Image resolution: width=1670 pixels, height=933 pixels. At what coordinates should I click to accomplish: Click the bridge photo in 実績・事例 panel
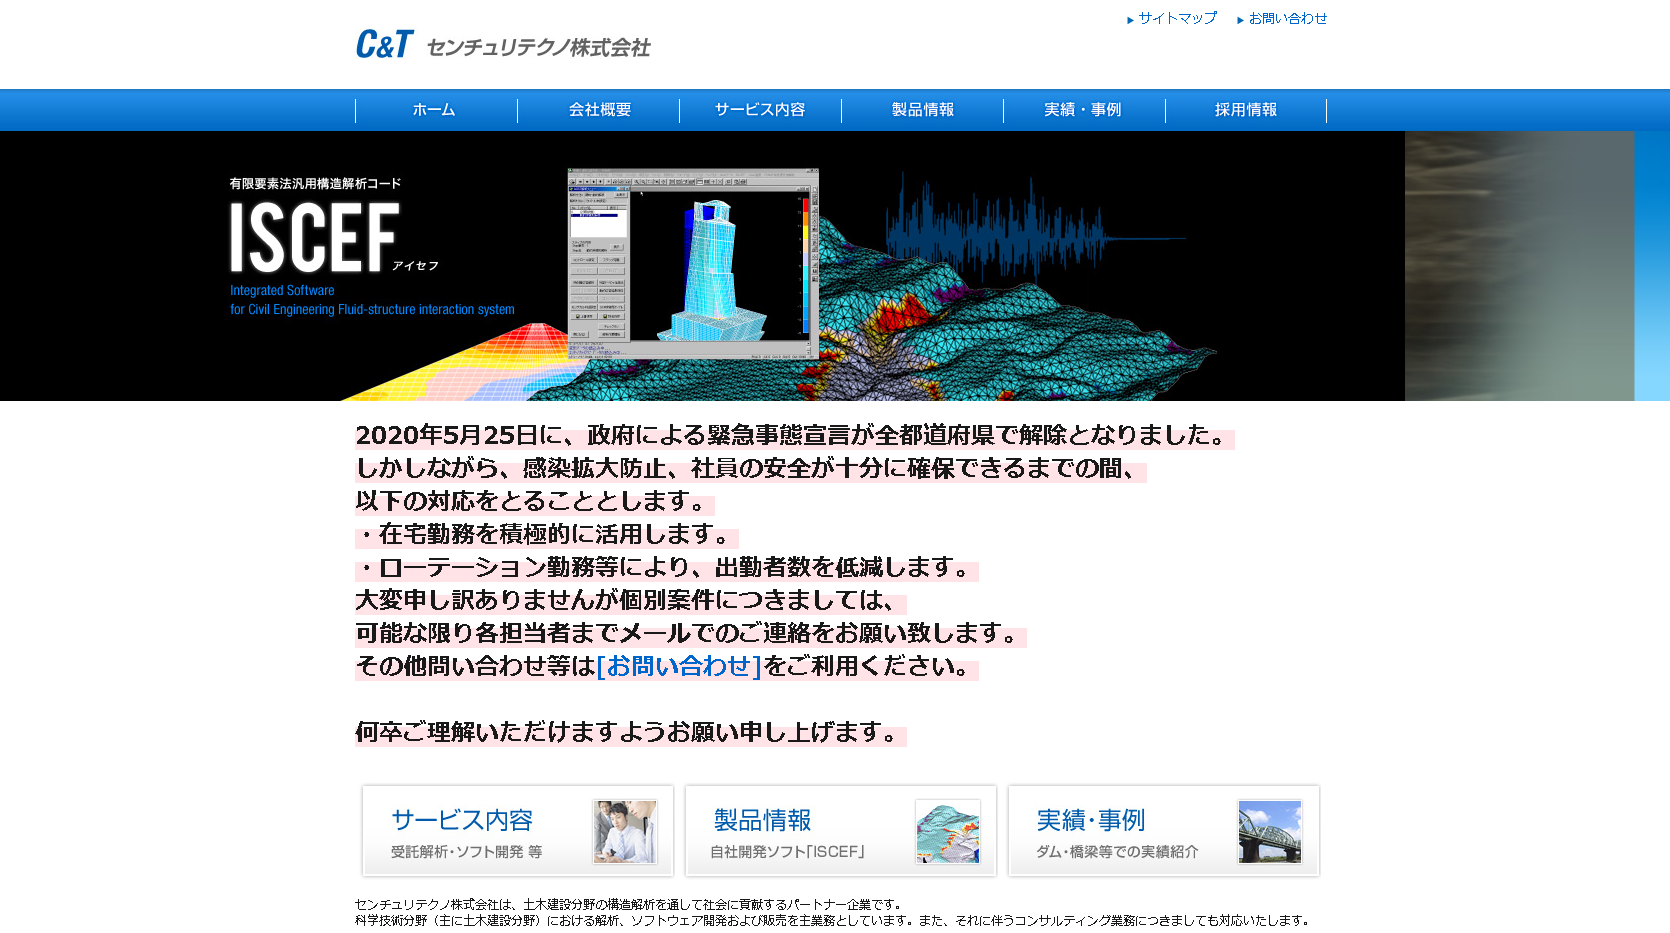(x=1271, y=831)
